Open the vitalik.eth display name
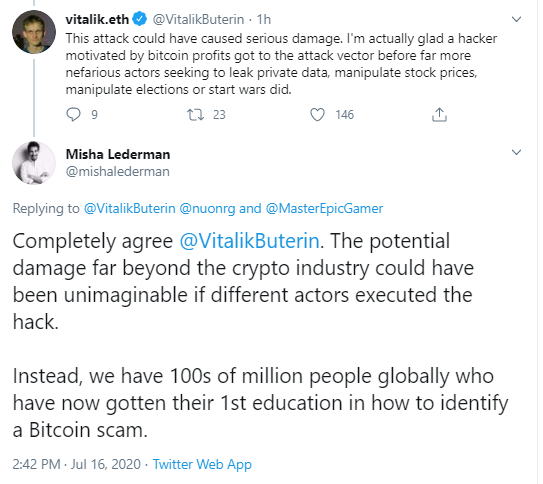The width and height of the screenshot is (543, 484). click(x=97, y=19)
